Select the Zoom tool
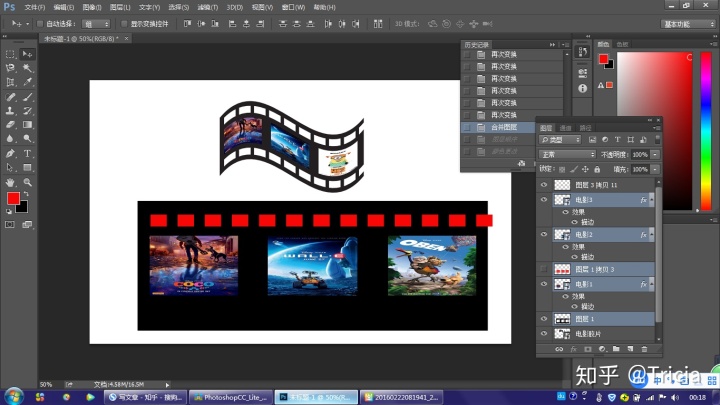Viewport: 720px width, 405px height. pyautogui.click(x=28, y=182)
